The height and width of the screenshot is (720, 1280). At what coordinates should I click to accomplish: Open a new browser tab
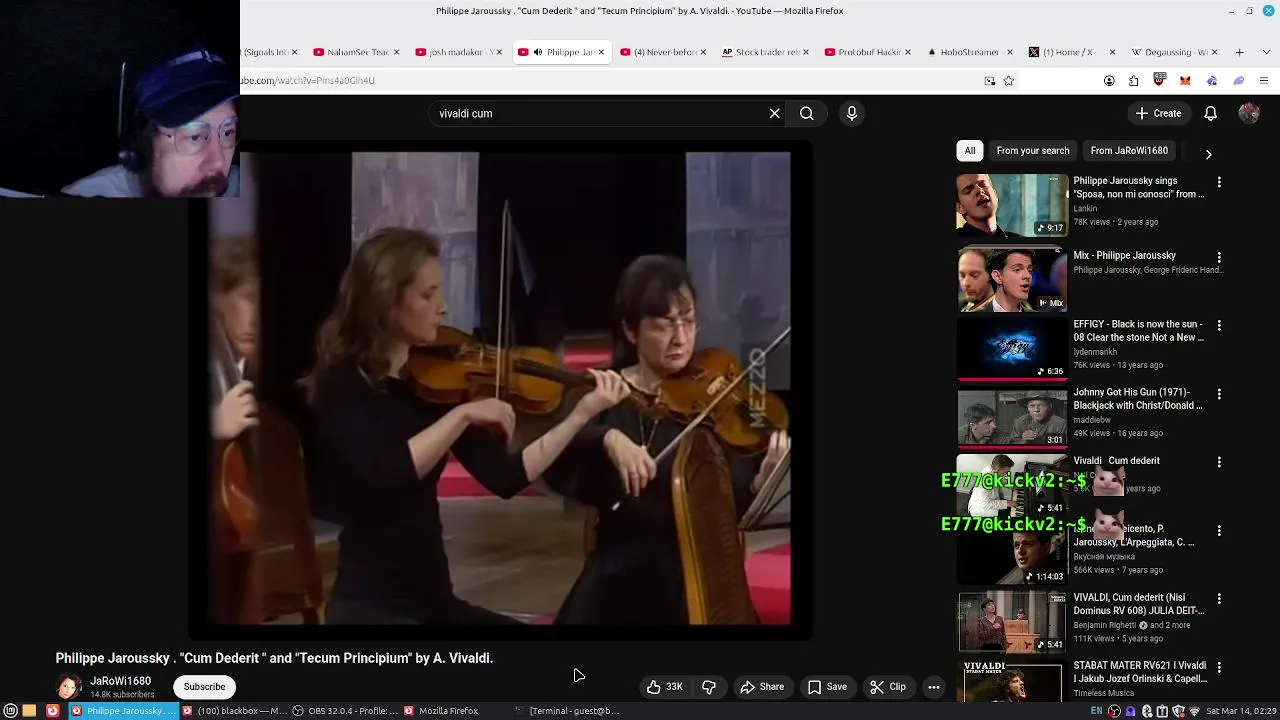point(1239,52)
